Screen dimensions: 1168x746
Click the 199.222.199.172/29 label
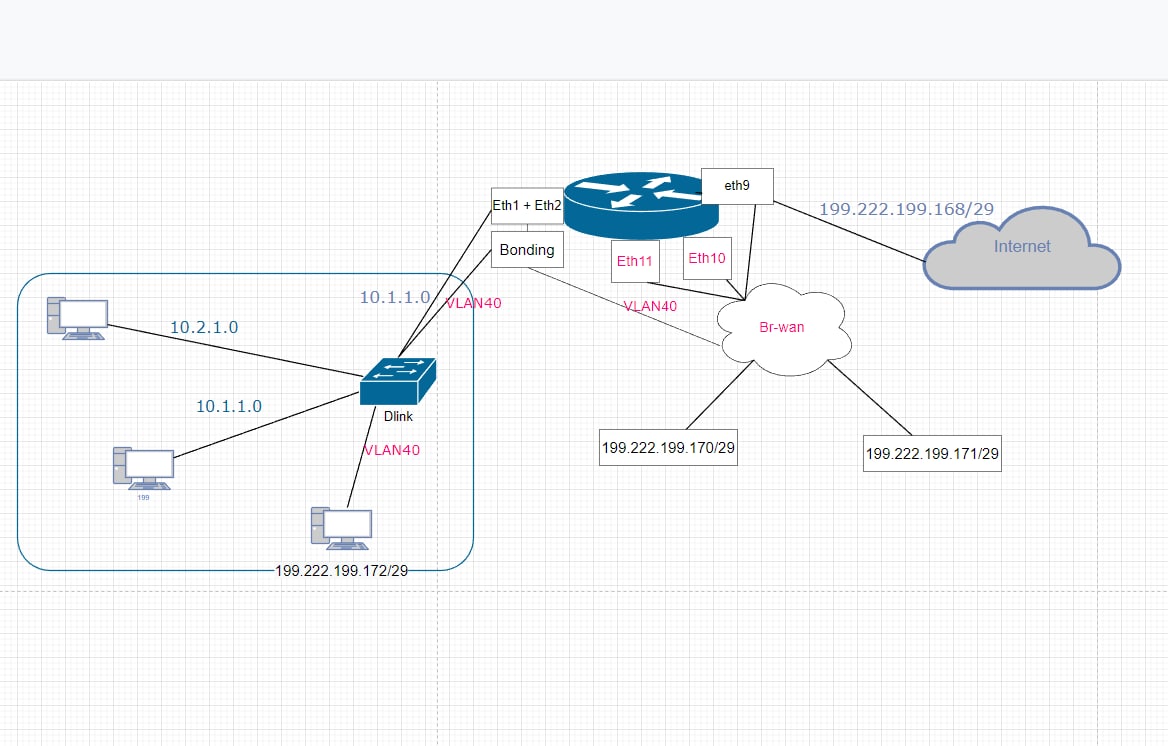click(342, 571)
